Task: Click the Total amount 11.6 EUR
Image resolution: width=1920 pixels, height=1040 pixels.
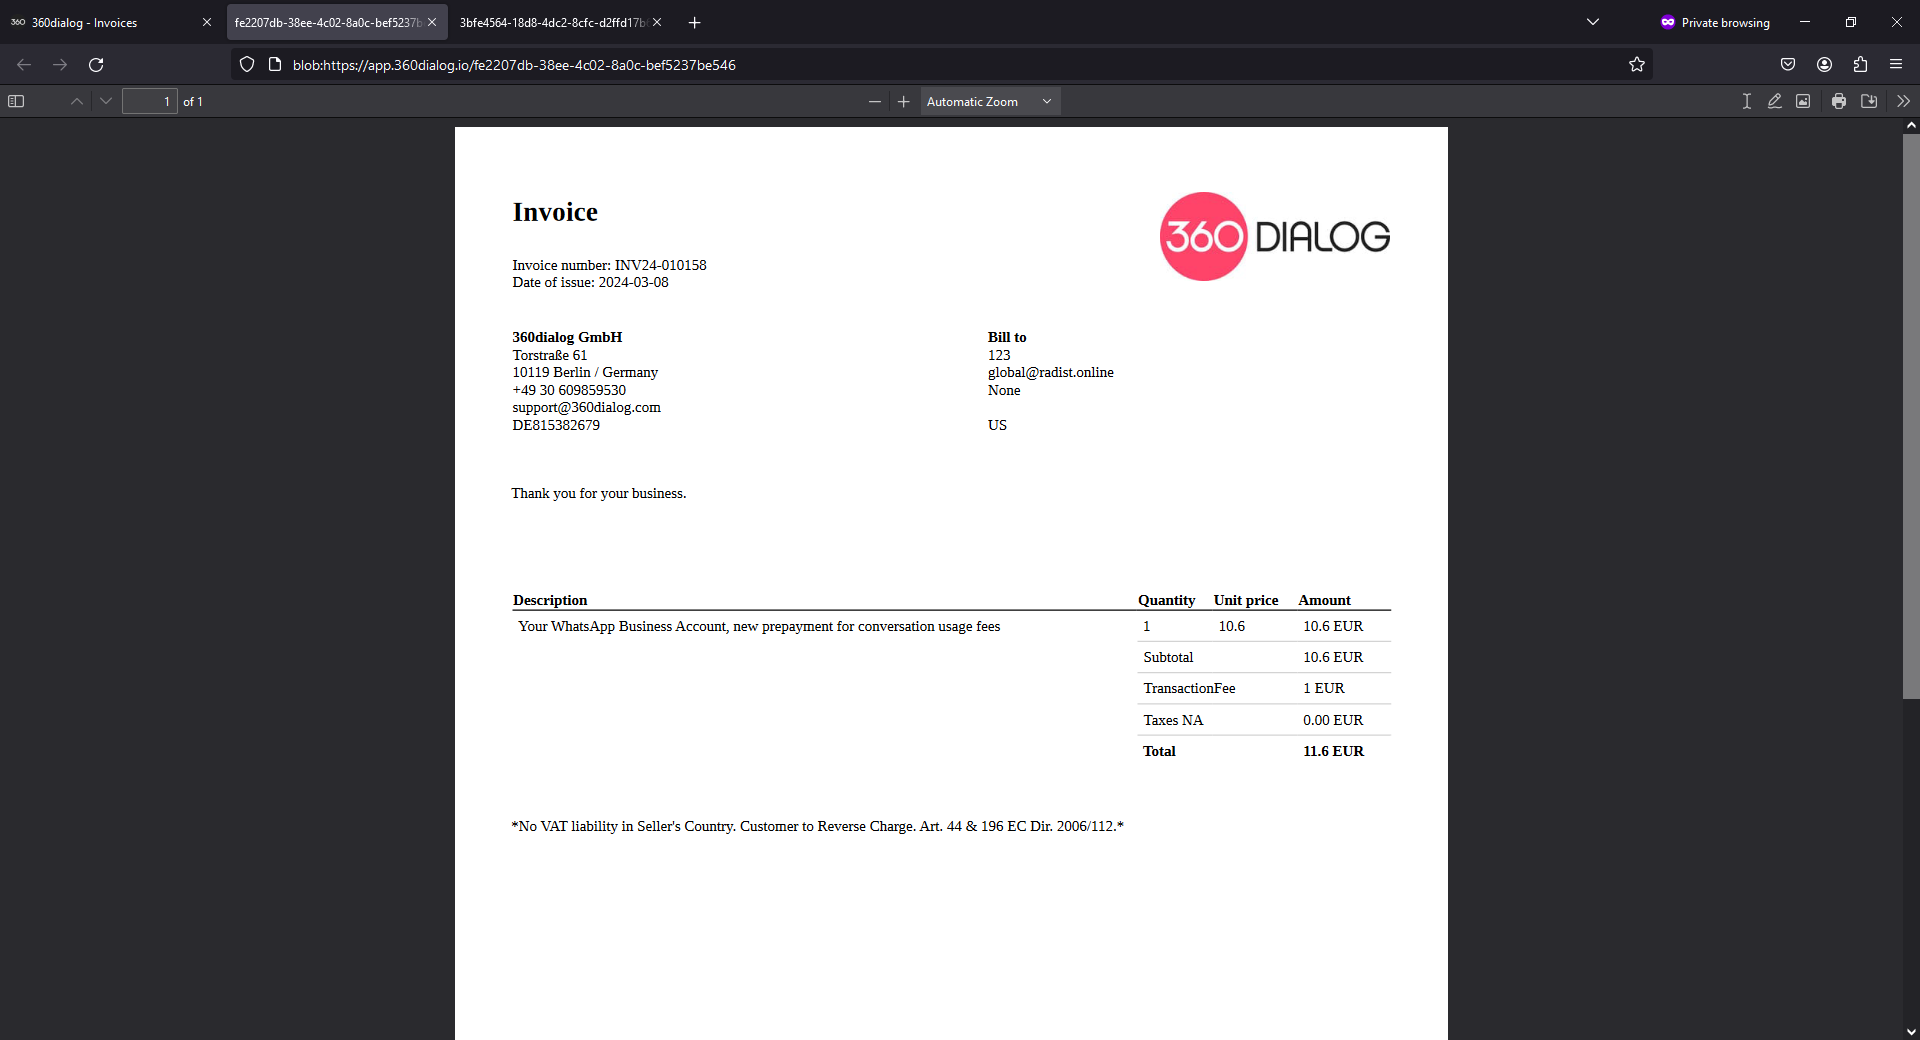Action: pos(1333,751)
